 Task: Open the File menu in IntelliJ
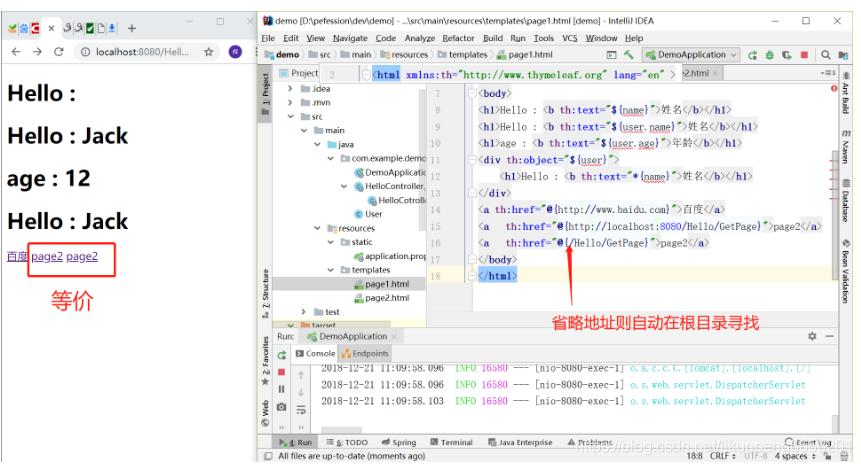pyautogui.click(x=268, y=38)
